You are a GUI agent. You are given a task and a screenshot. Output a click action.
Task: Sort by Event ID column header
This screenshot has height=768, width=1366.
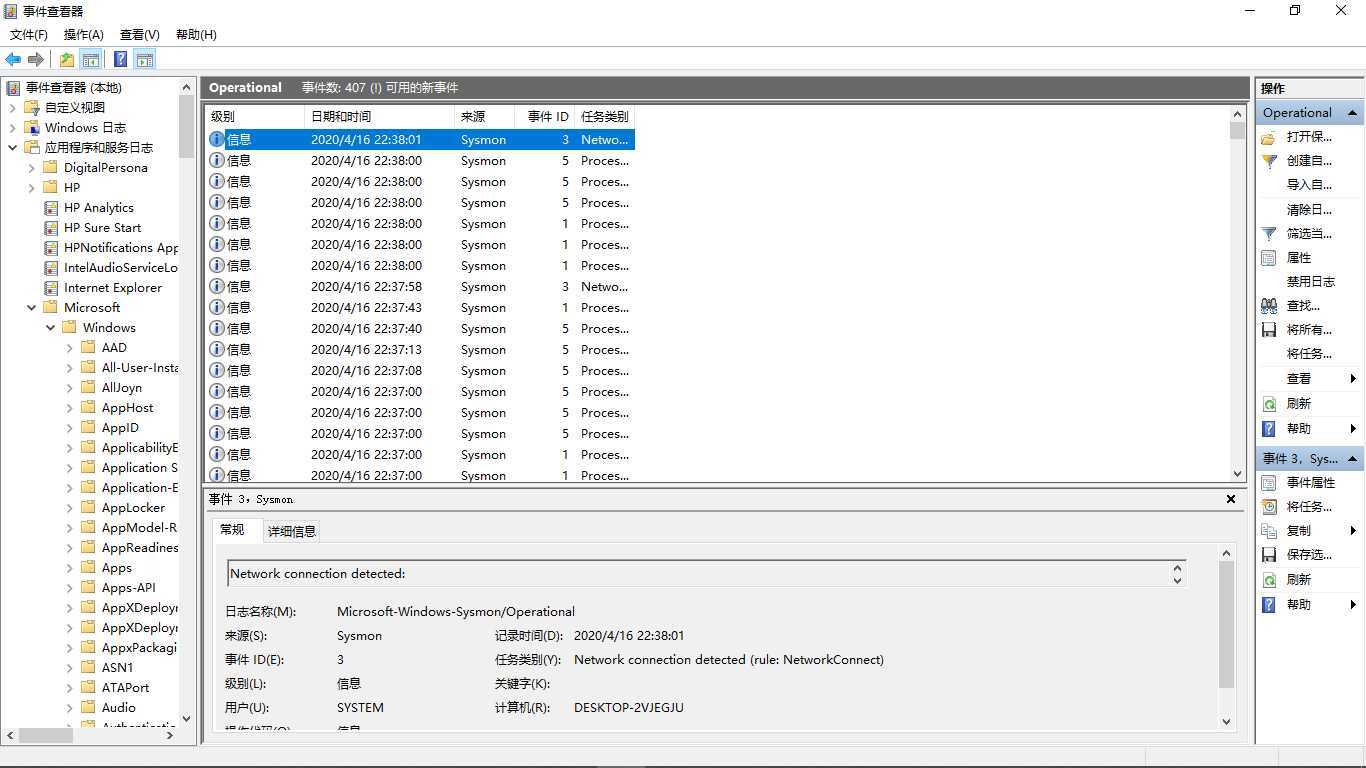click(544, 117)
